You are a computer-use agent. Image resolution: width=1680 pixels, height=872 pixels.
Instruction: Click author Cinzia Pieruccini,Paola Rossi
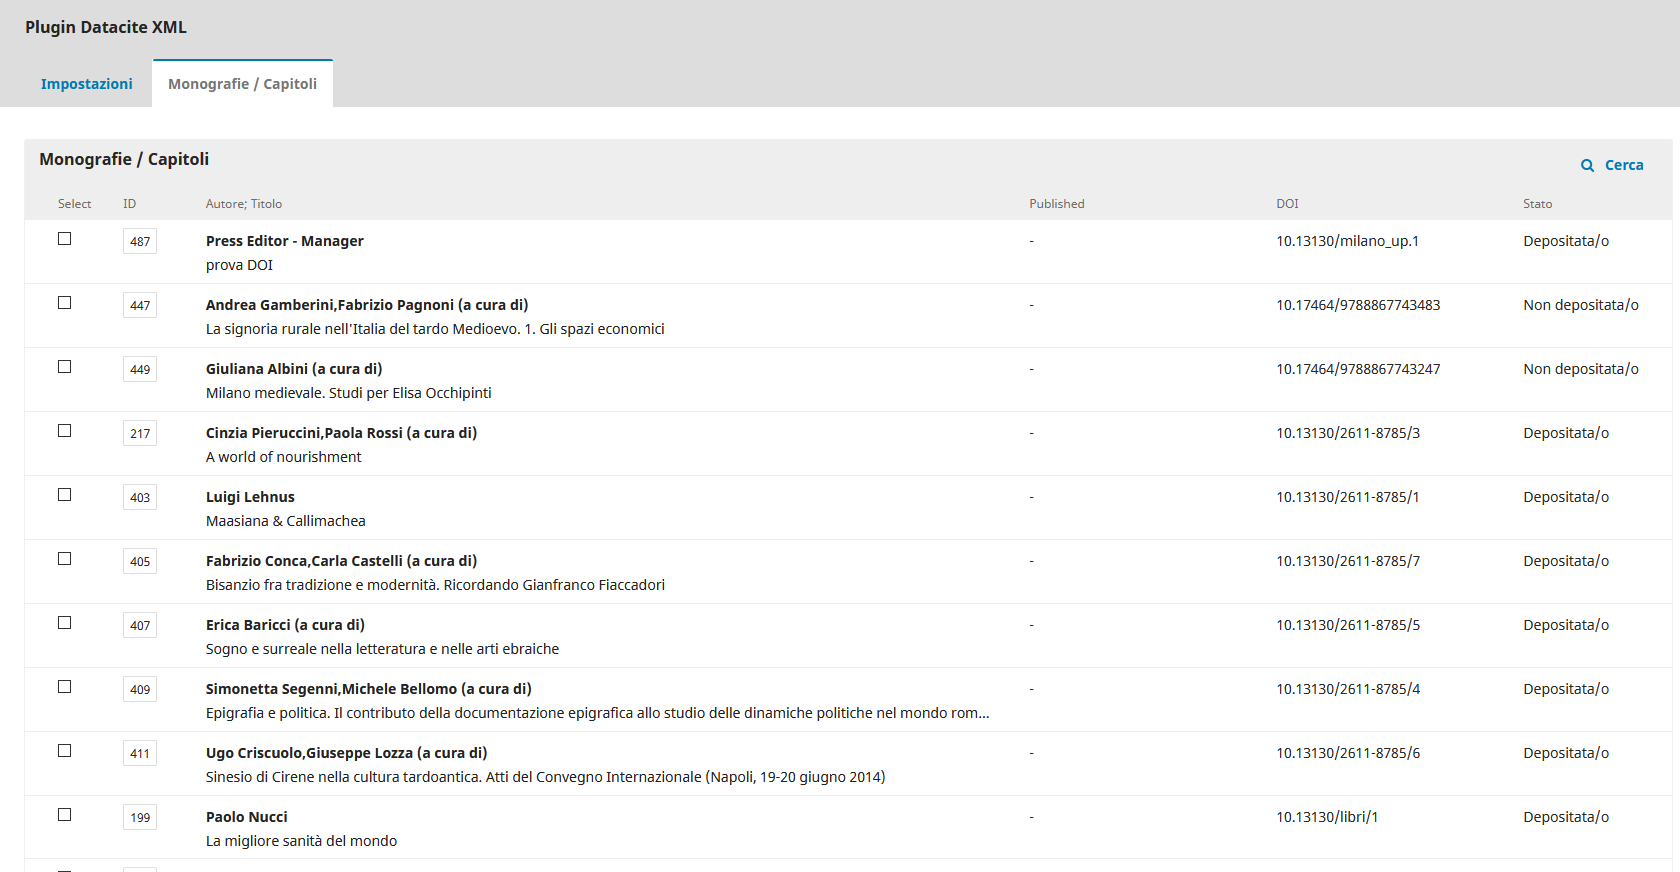[x=341, y=433]
